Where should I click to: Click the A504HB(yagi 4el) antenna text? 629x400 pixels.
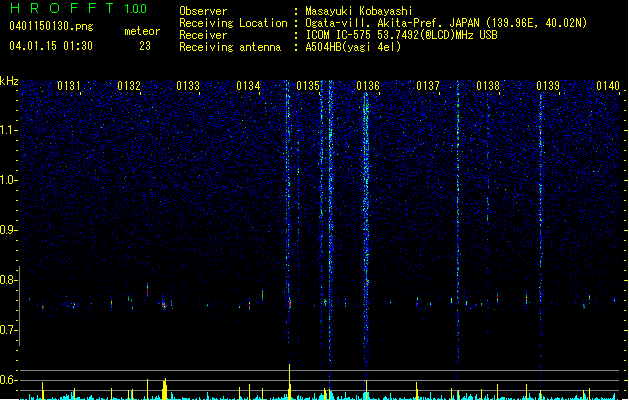click(x=353, y=47)
